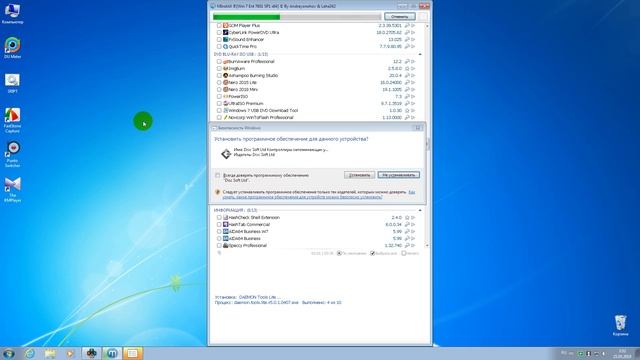Viewport: 640px width, 360px height.
Task: Open the SRPT desktop icon
Action: tap(12, 83)
